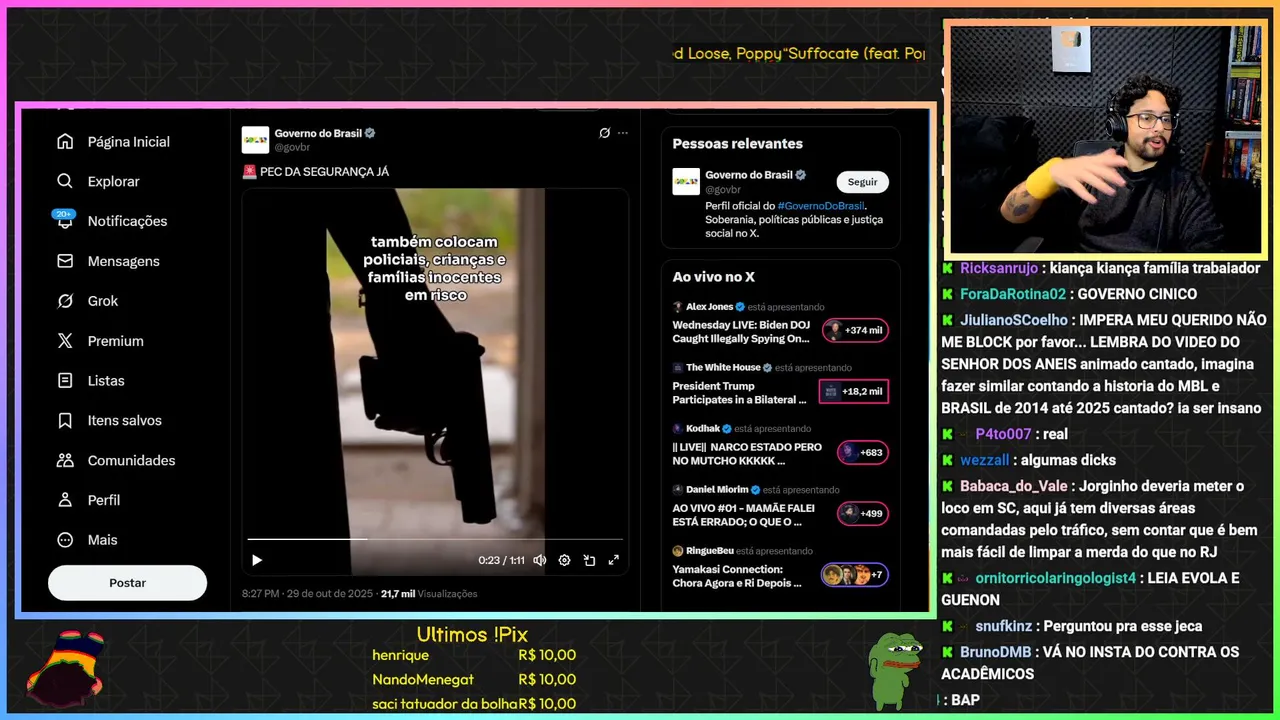Select Página Inicial menu label

pos(129,142)
